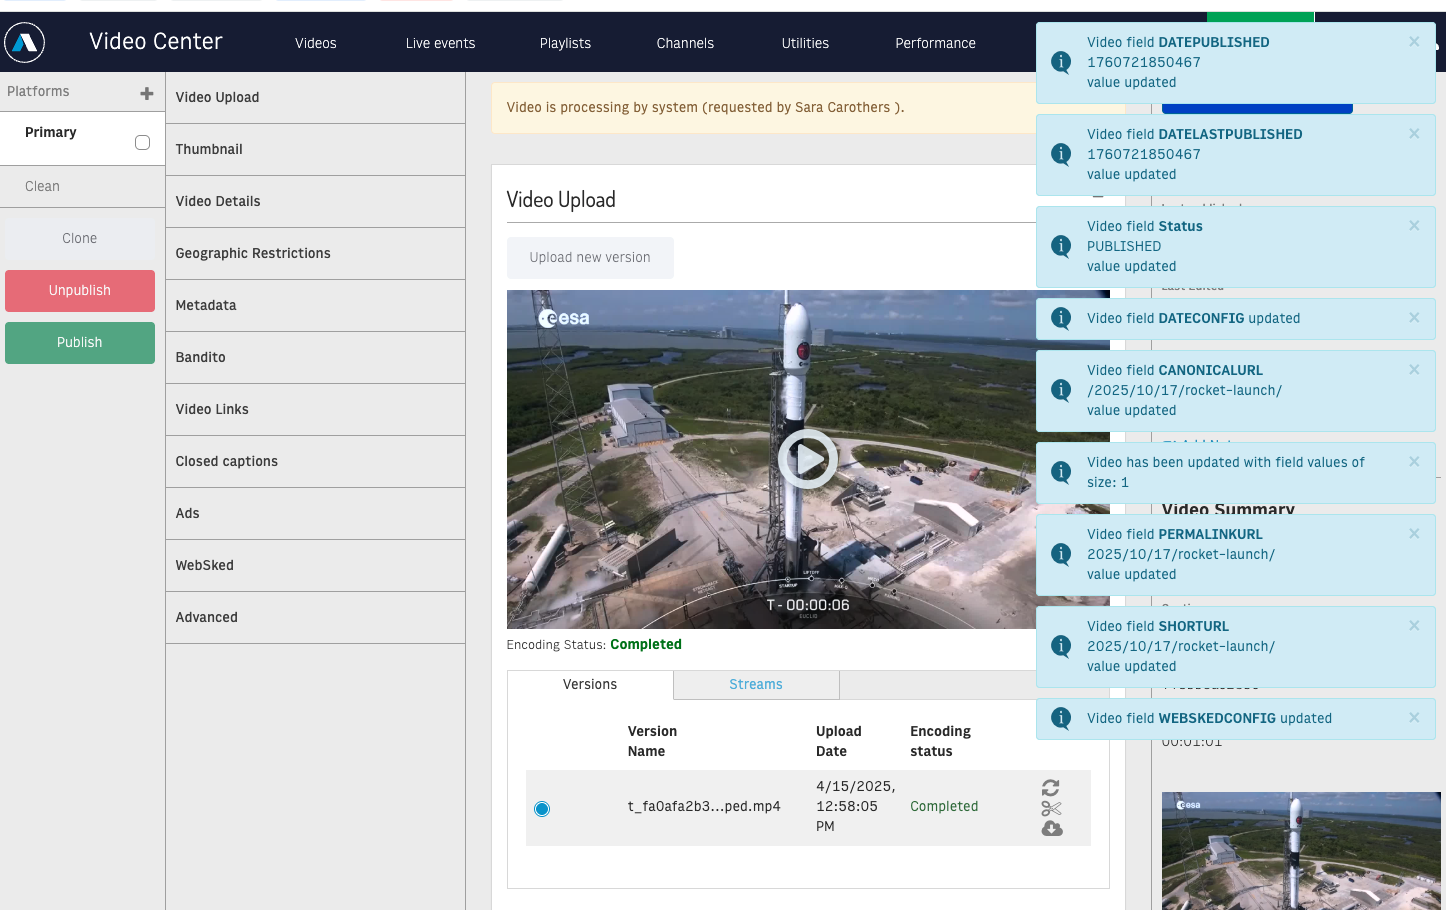Open the WebSked section
Viewport: 1446px width, 910px height.
pos(315,566)
